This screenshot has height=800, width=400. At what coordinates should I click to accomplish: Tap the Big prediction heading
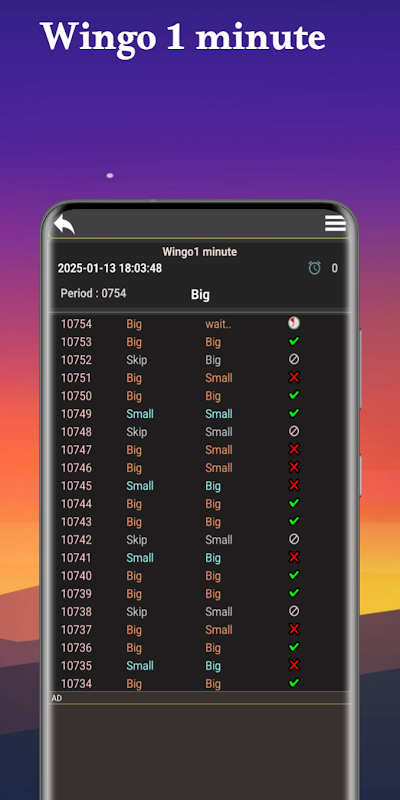pyautogui.click(x=200, y=294)
